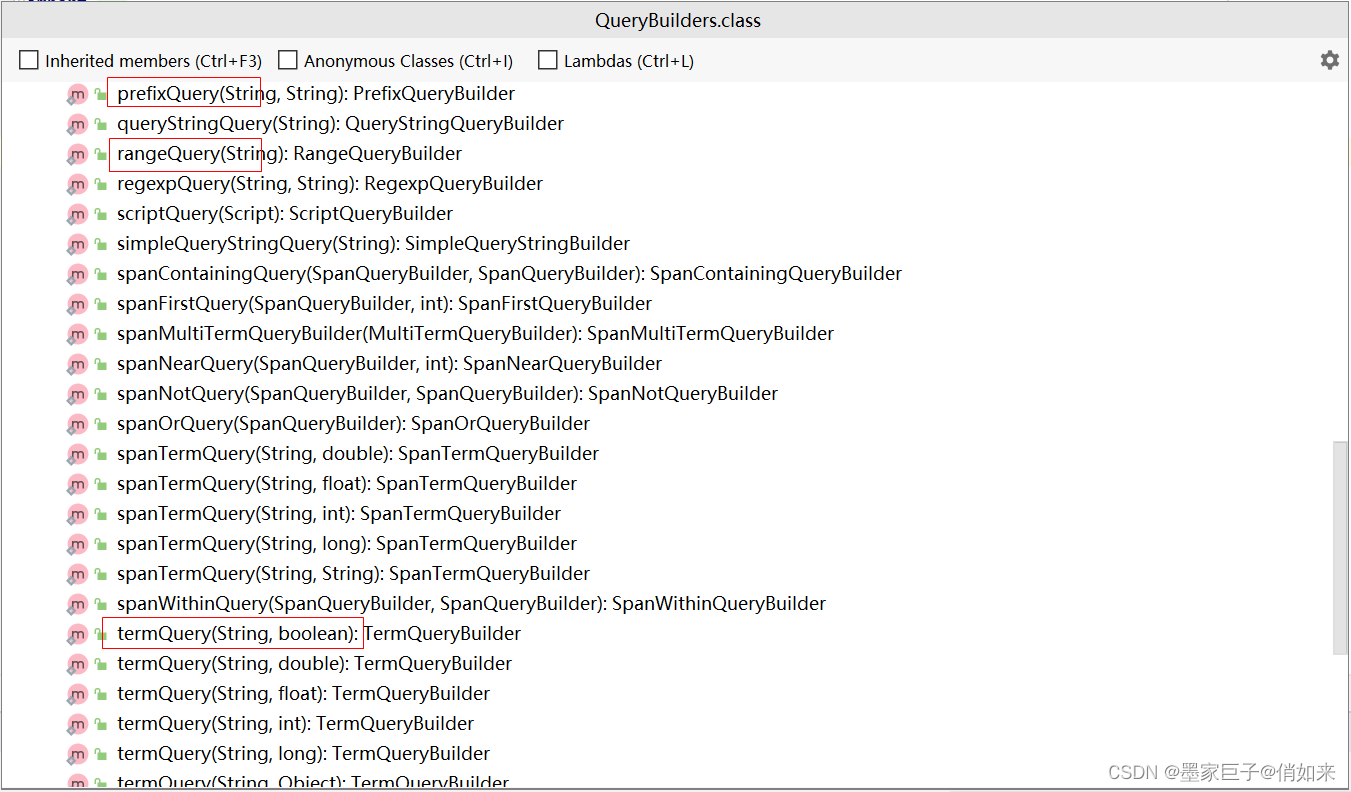Viewport: 1351px width, 792px height.
Task: Select spanNearQuery(SpanQueryBuilder, int) method
Action: click(x=389, y=364)
